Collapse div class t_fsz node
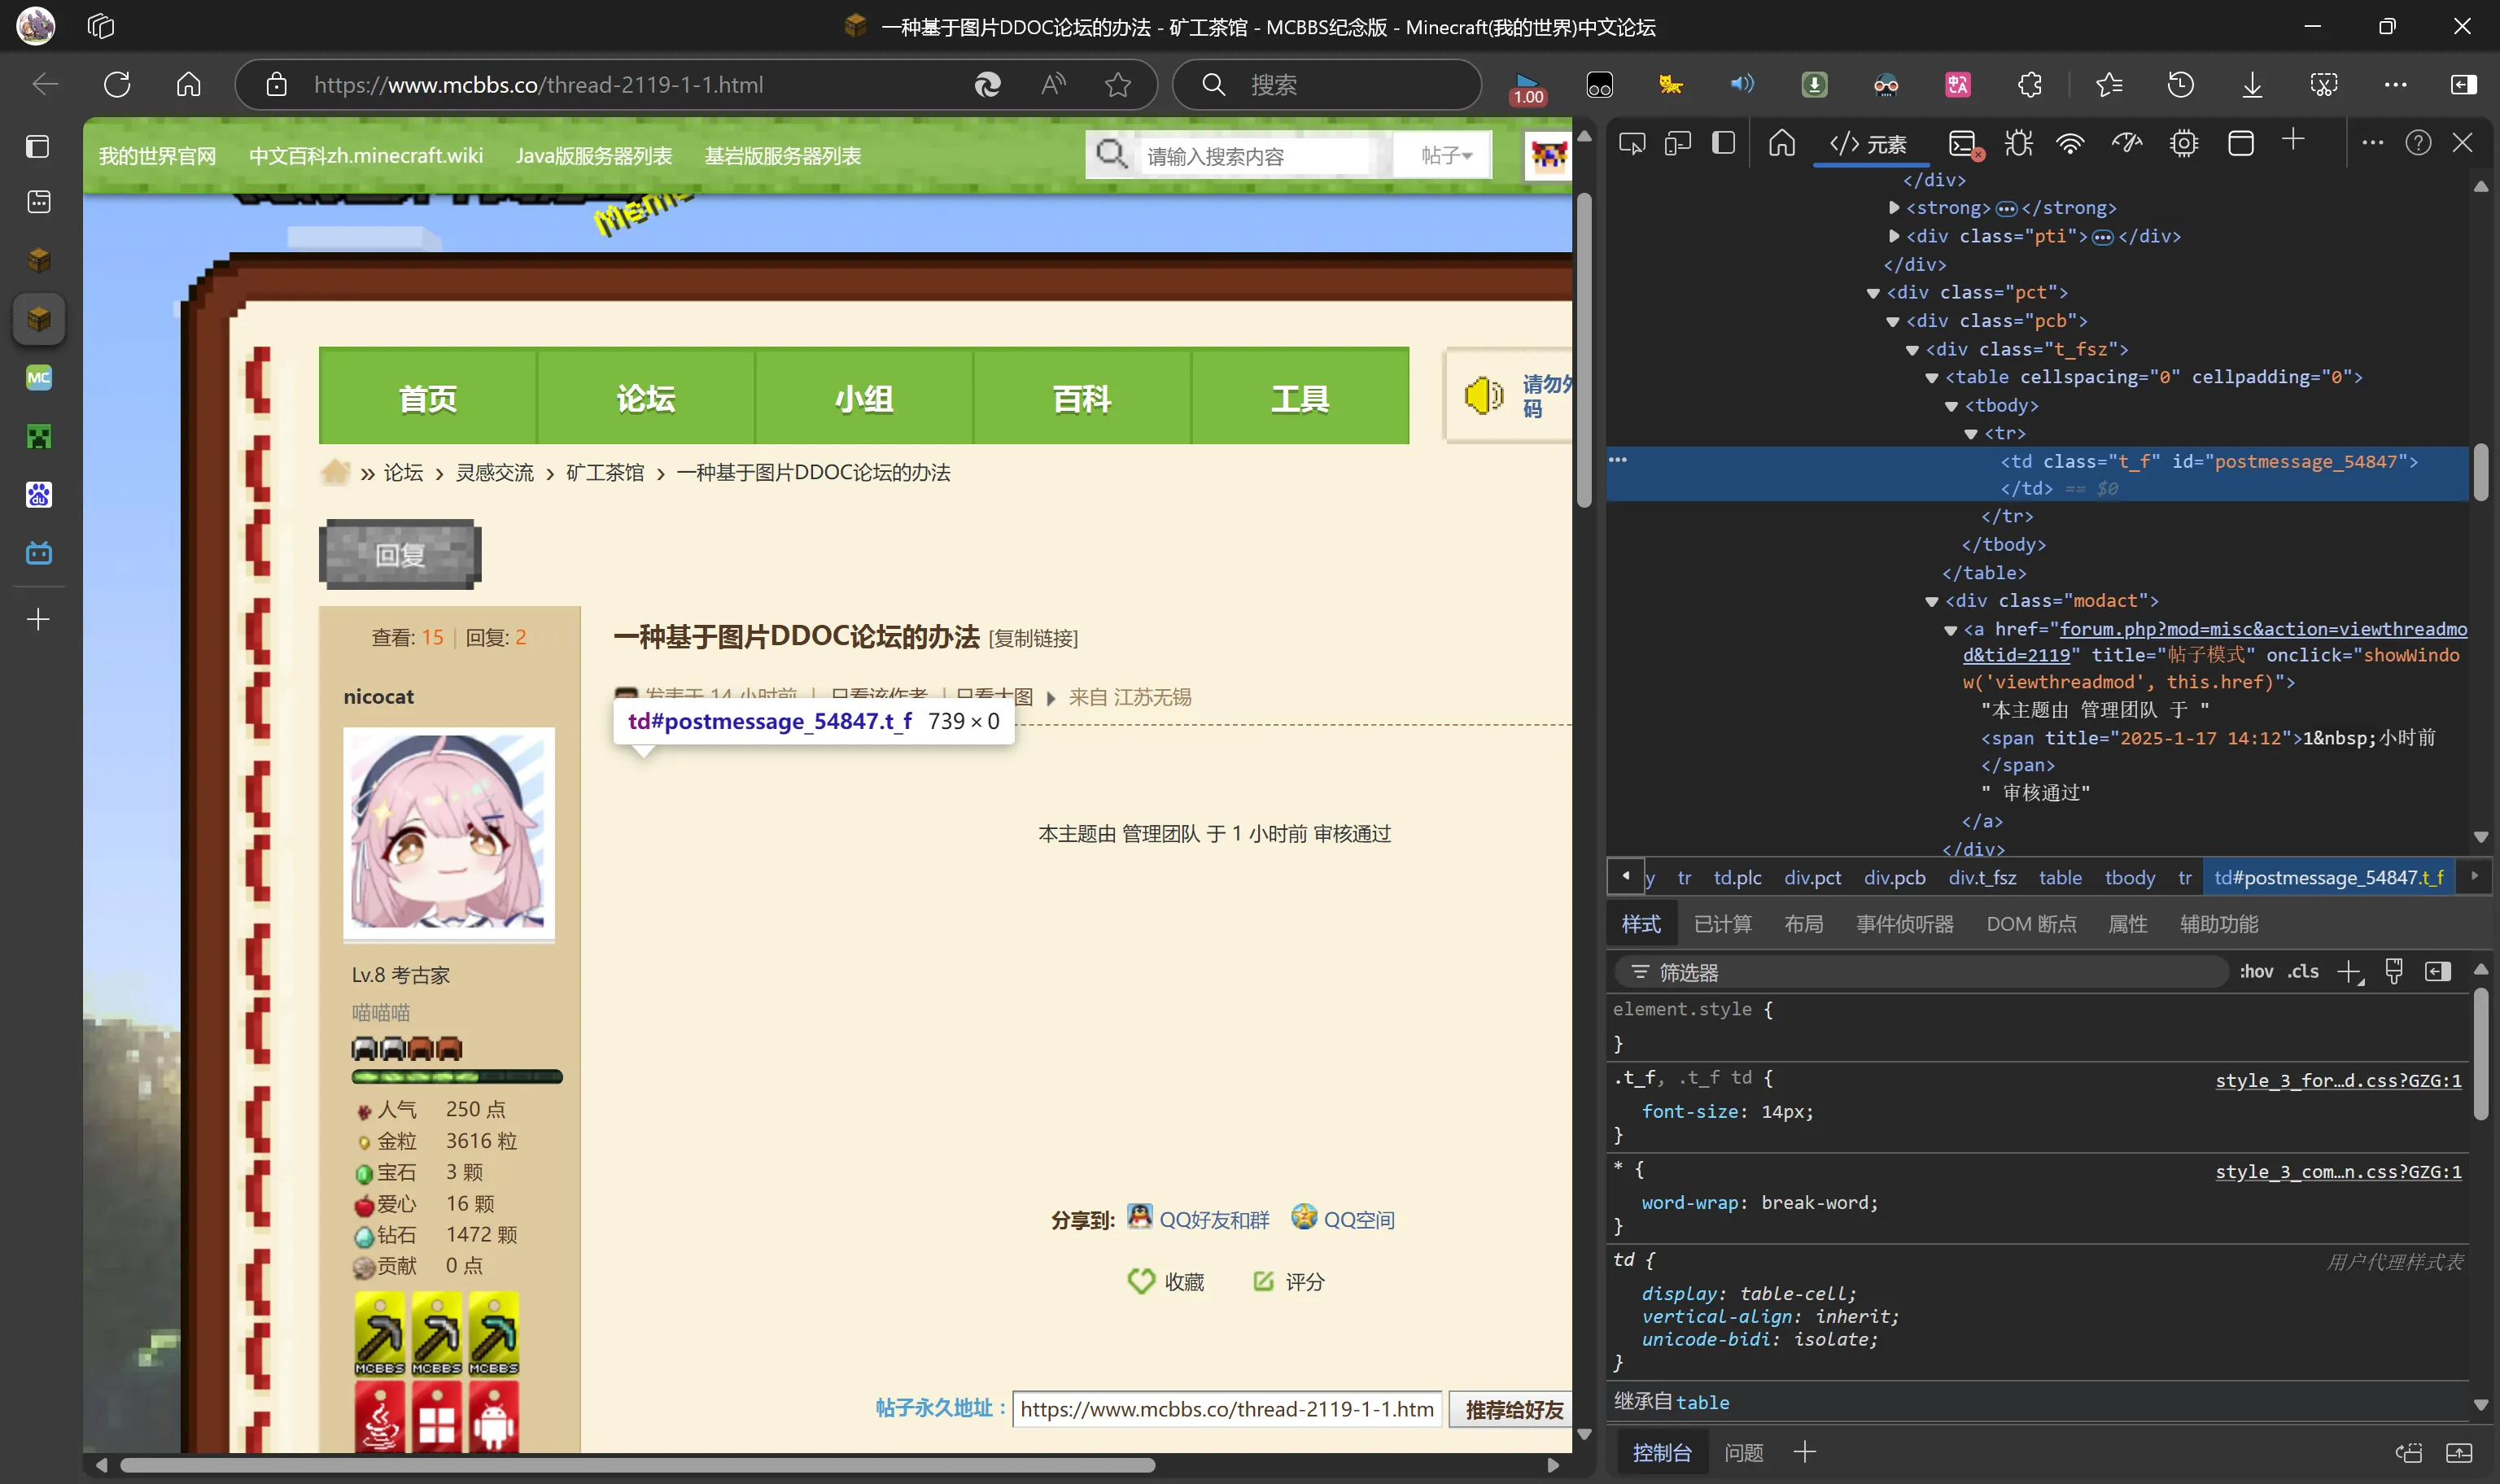Image resolution: width=2500 pixels, height=1484 pixels. [1912, 350]
